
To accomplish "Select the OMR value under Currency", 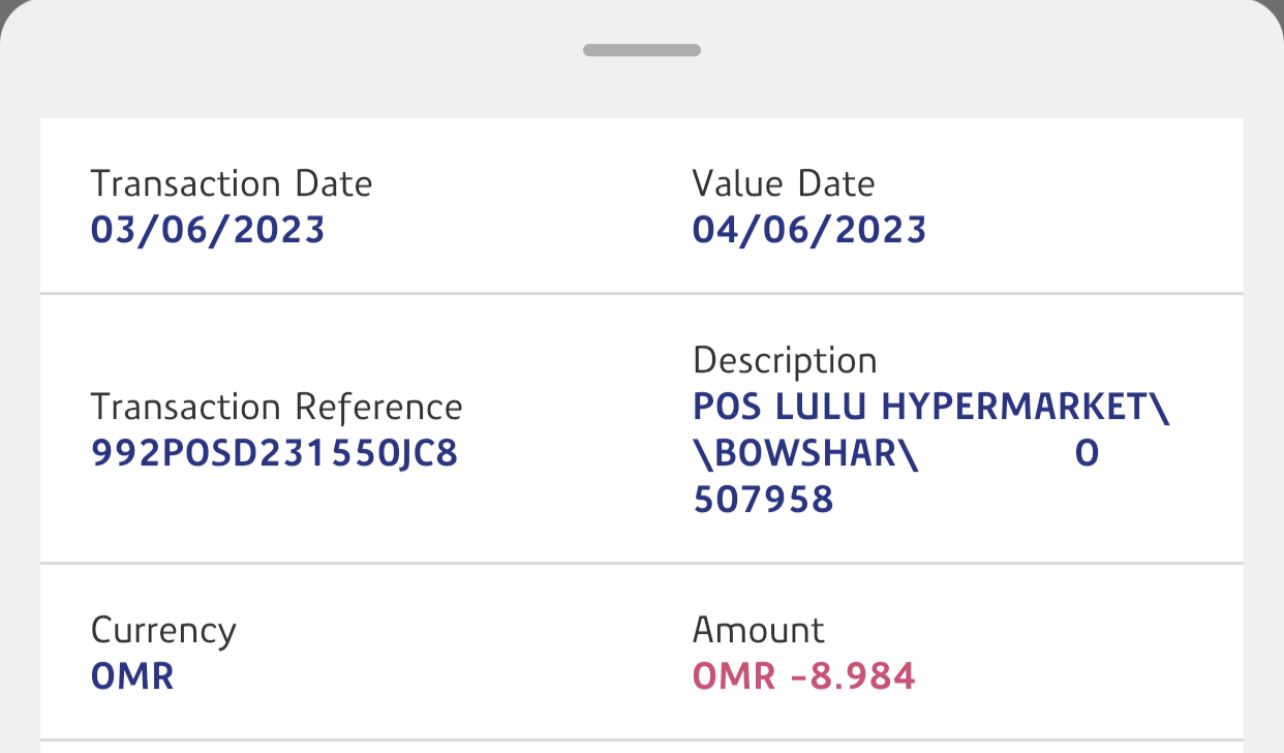I will tap(132, 677).
